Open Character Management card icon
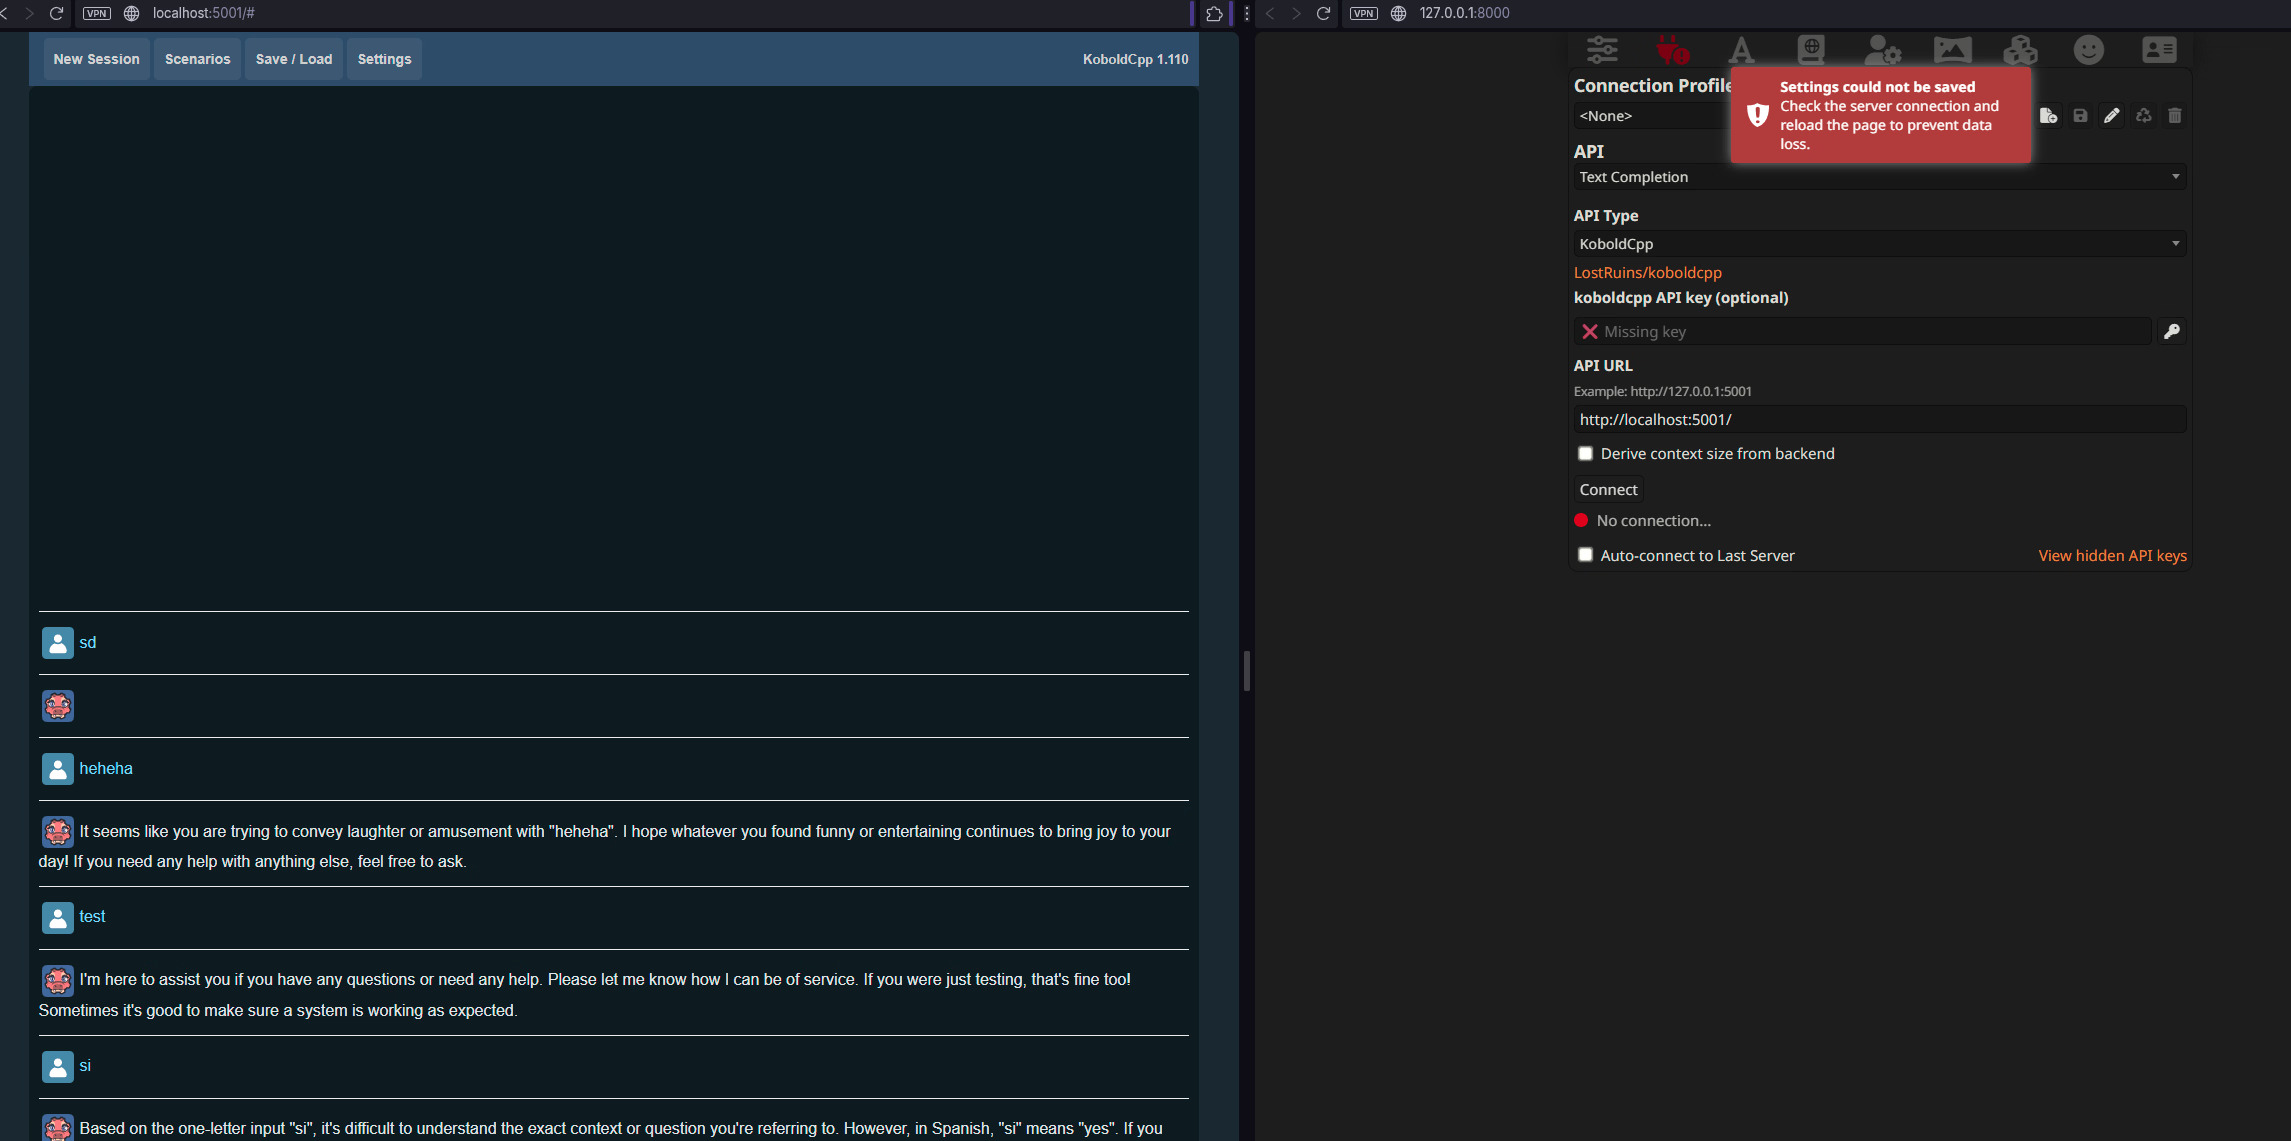The height and width of the screenshot is (1141, 2291). click(2159, 49)
